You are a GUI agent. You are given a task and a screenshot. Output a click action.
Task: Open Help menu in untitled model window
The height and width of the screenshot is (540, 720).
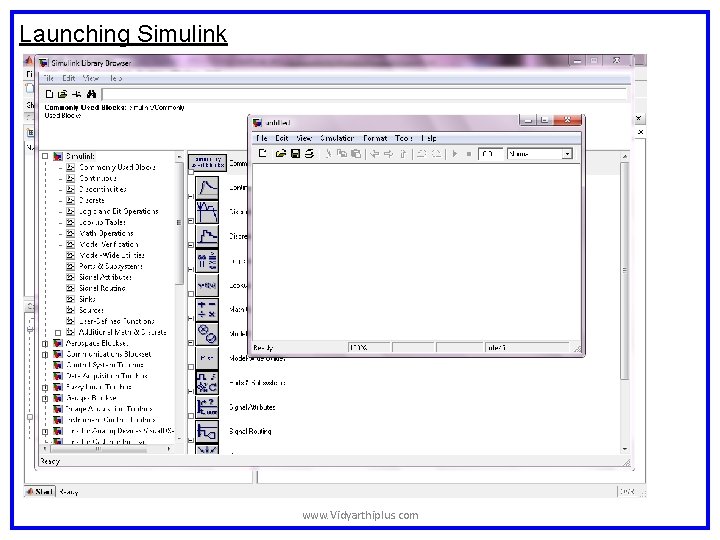coord(429,138)
